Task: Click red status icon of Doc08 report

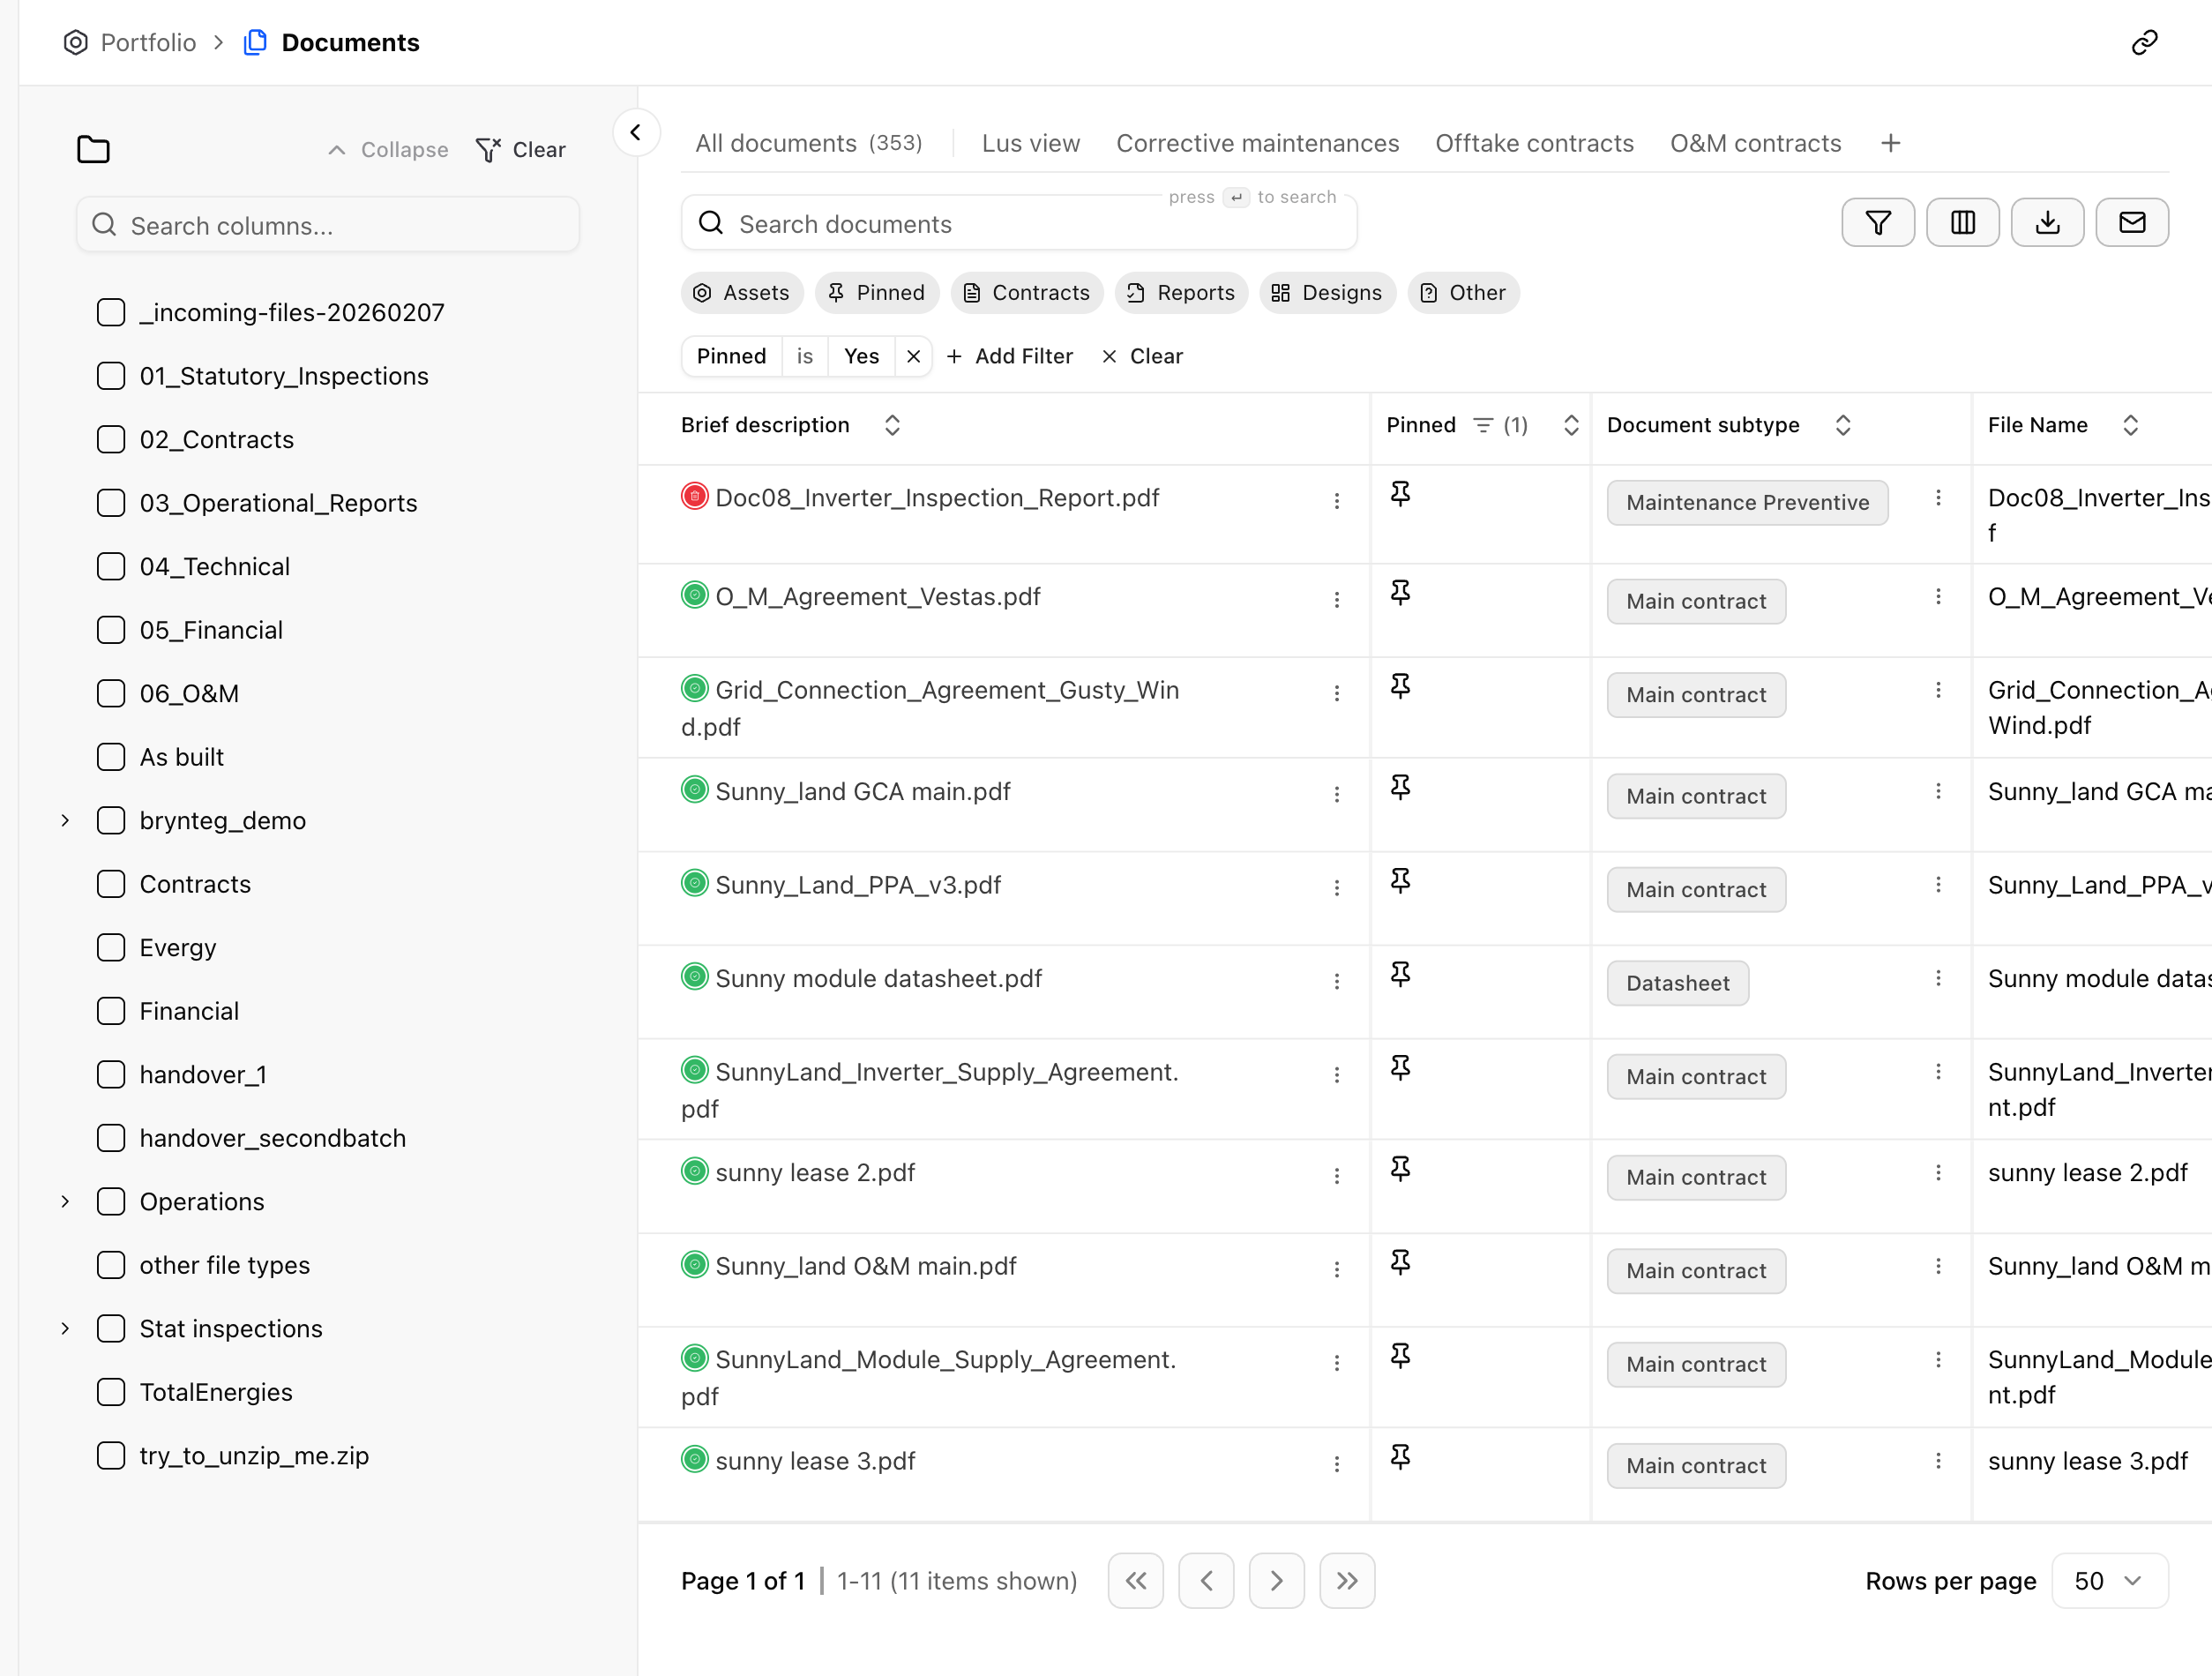Action: (x=694, y=496)
